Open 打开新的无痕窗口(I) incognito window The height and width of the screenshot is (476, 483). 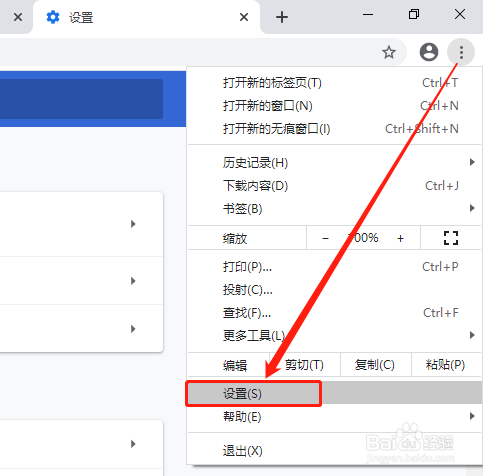coord(334,129)
